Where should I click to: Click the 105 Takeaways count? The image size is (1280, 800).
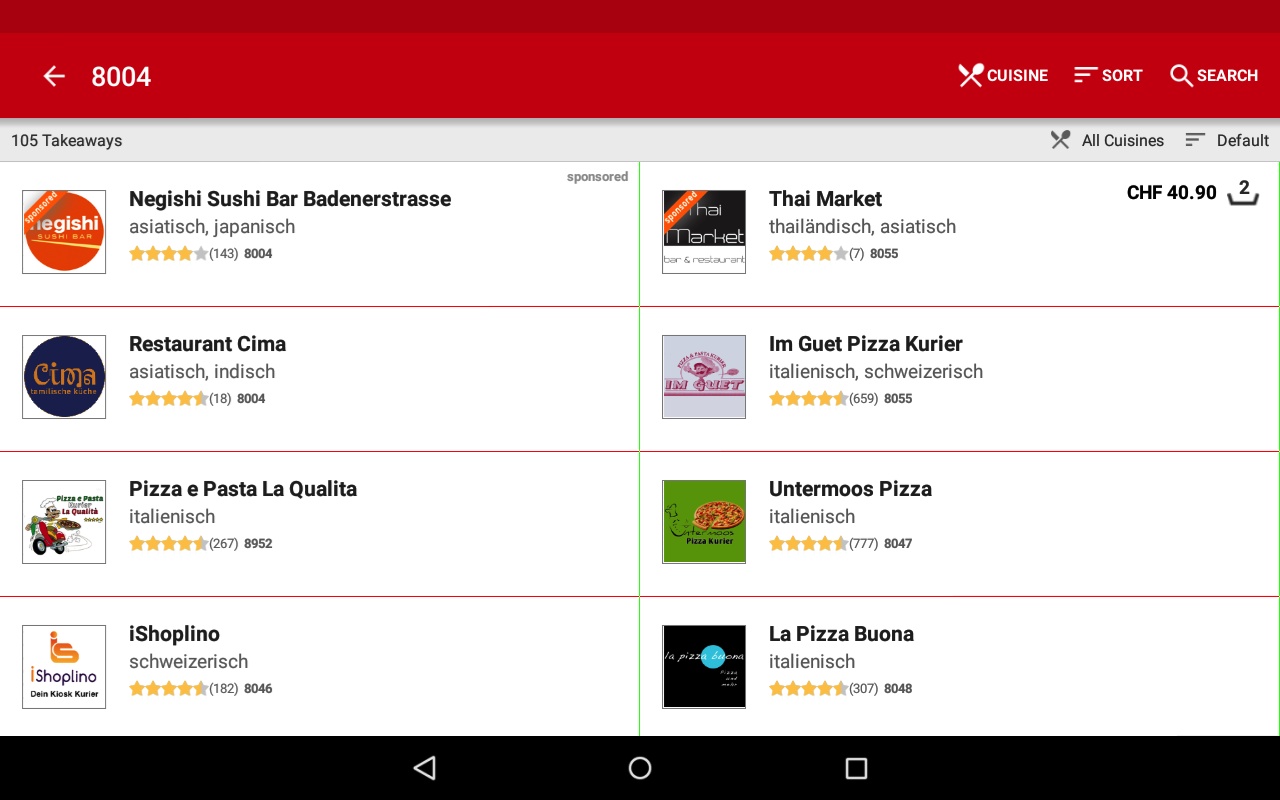click(x=67, y=141)
